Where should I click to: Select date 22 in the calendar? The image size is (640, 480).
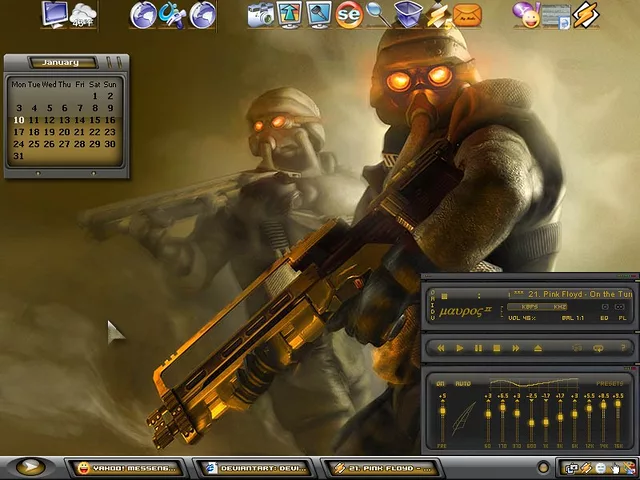coord(95,132)
